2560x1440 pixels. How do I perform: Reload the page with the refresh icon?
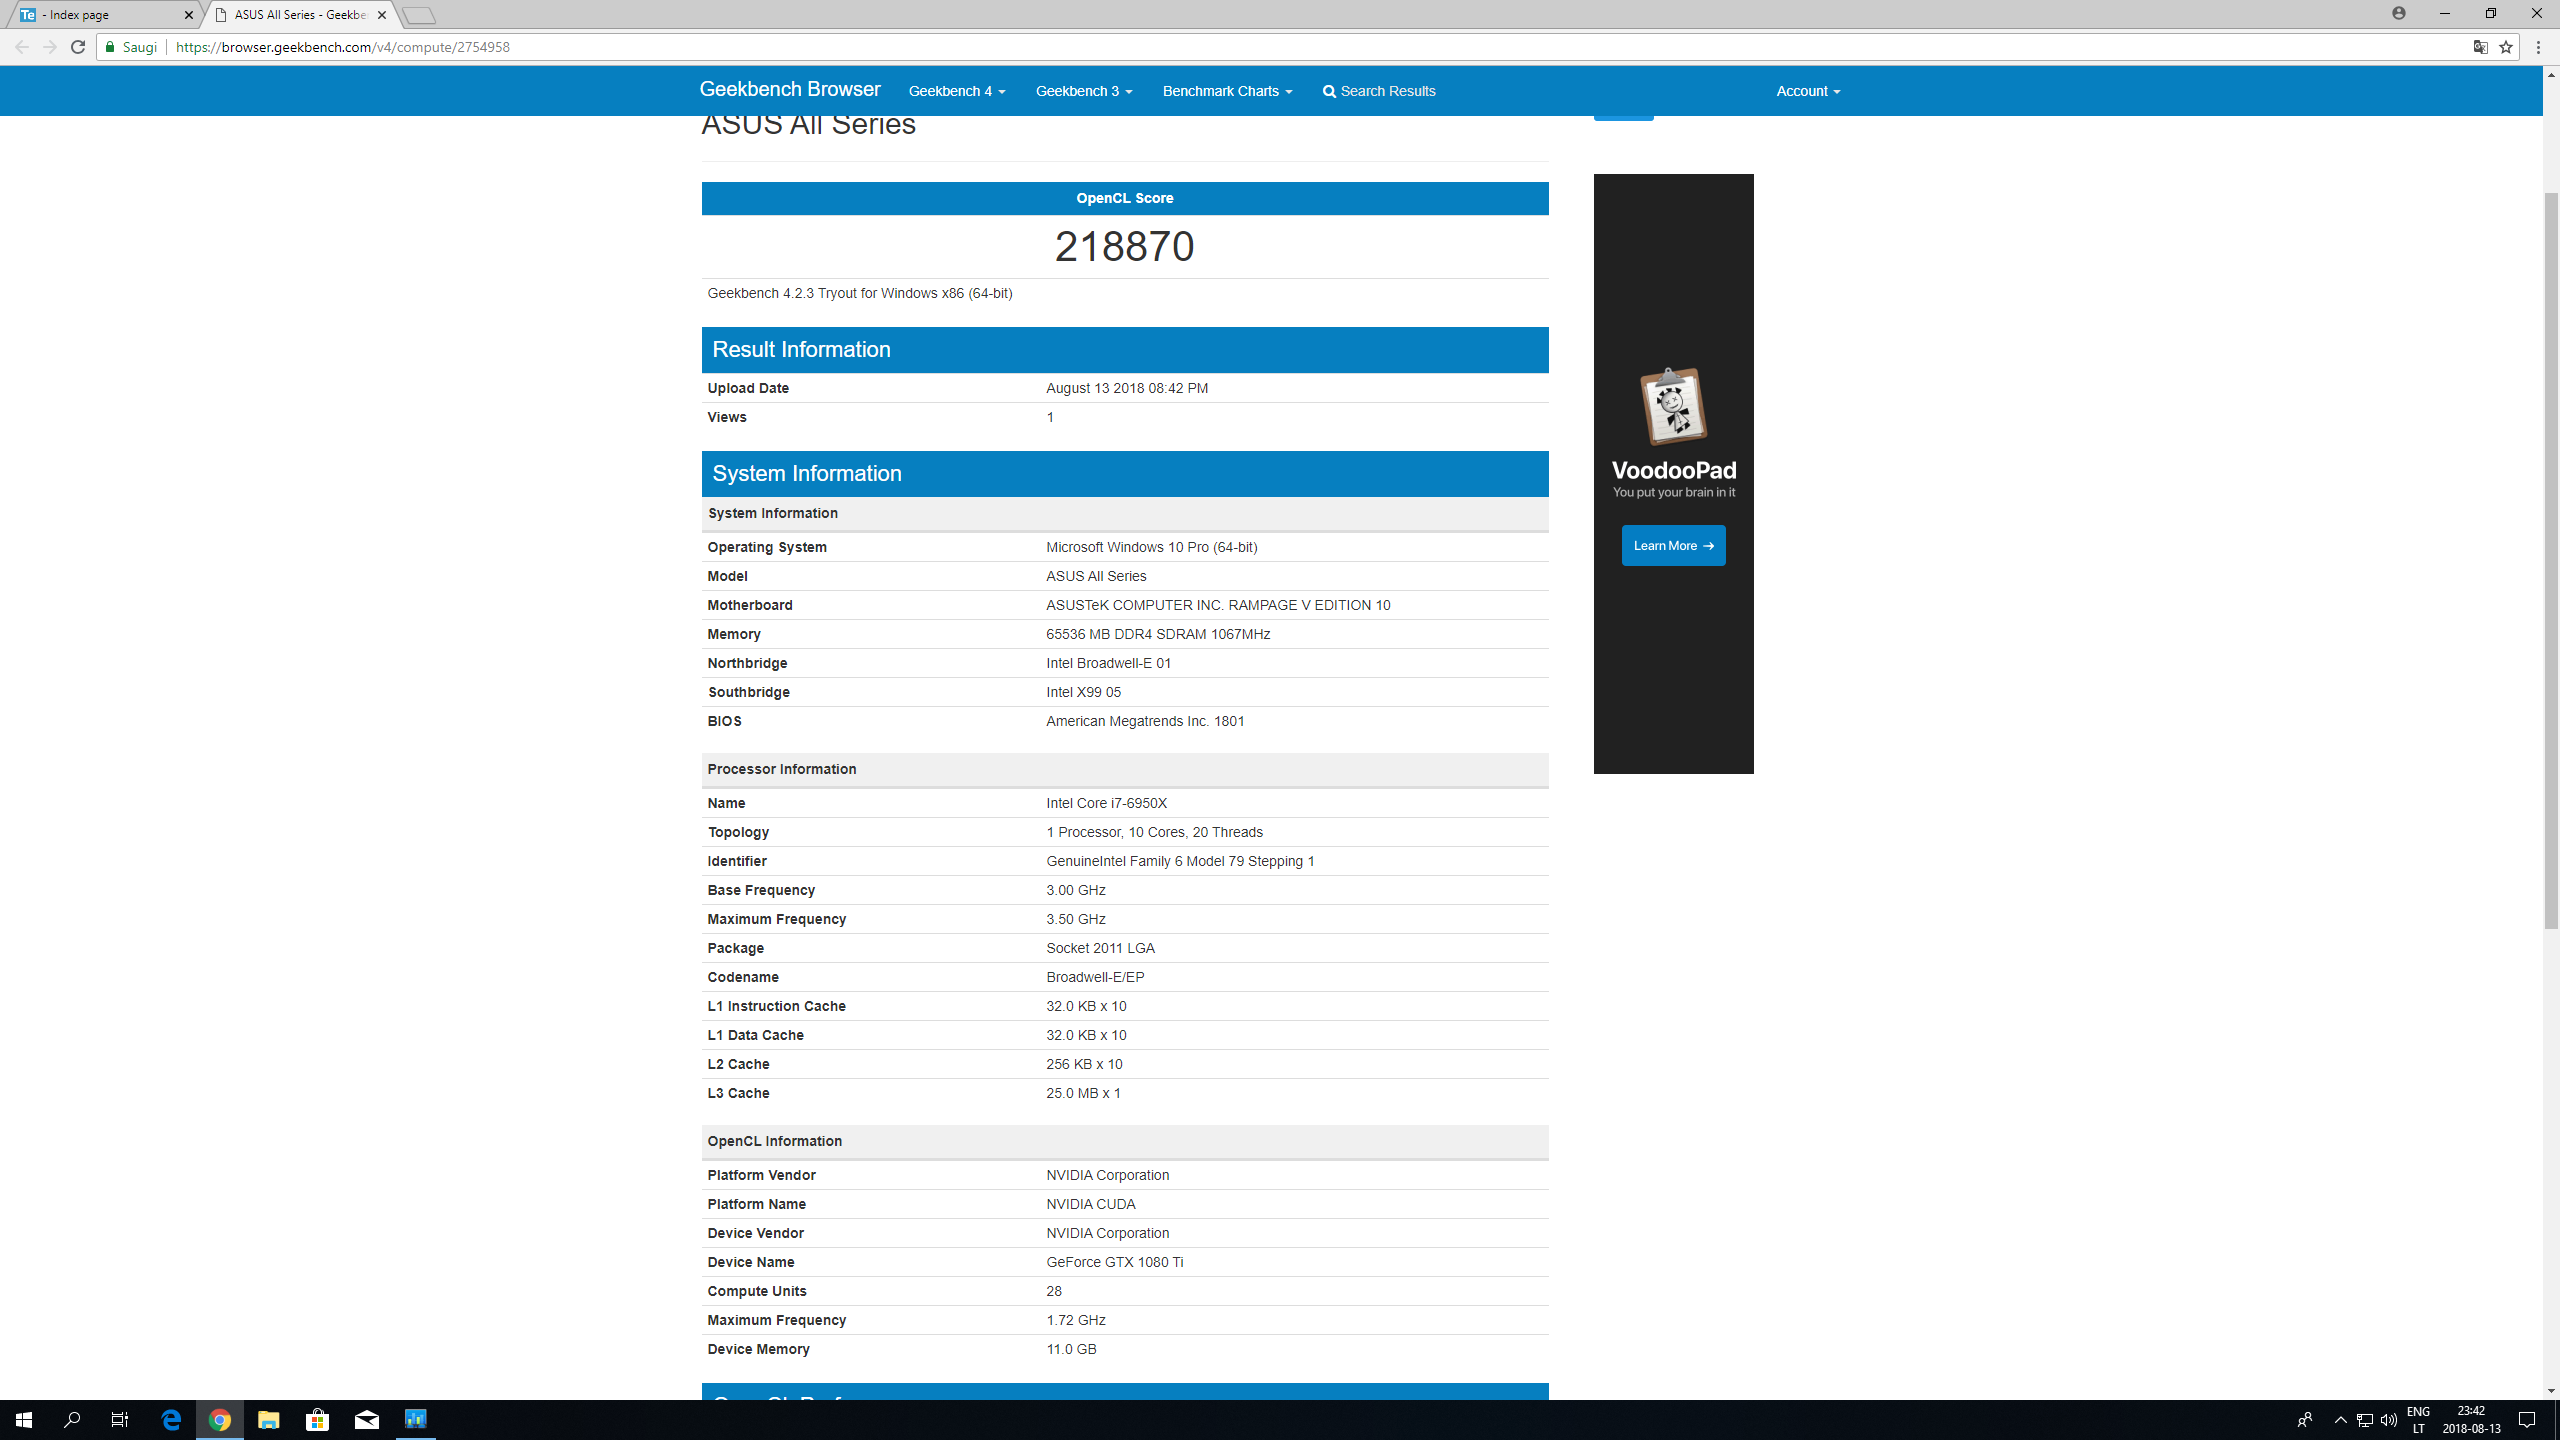[78, 47]
